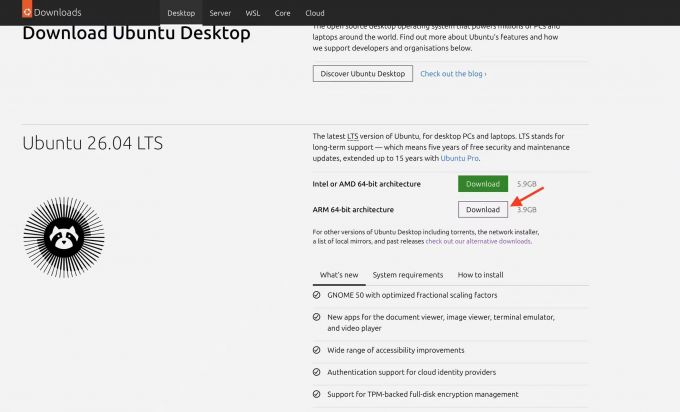Screen dimensions: 680x412
Task: Open the Ubuntu Pro link
Action: point(459,158)
